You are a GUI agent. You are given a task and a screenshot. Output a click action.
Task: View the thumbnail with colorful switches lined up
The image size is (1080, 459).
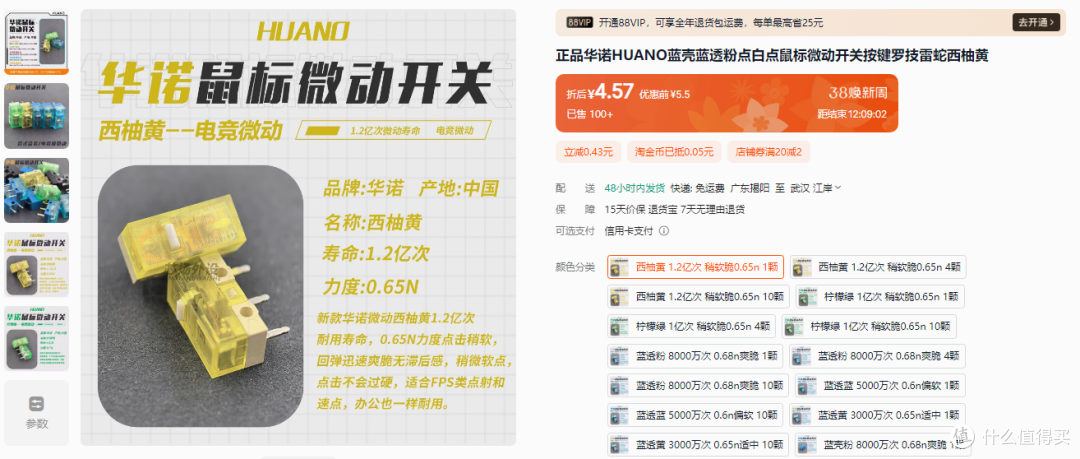point(37,116)
